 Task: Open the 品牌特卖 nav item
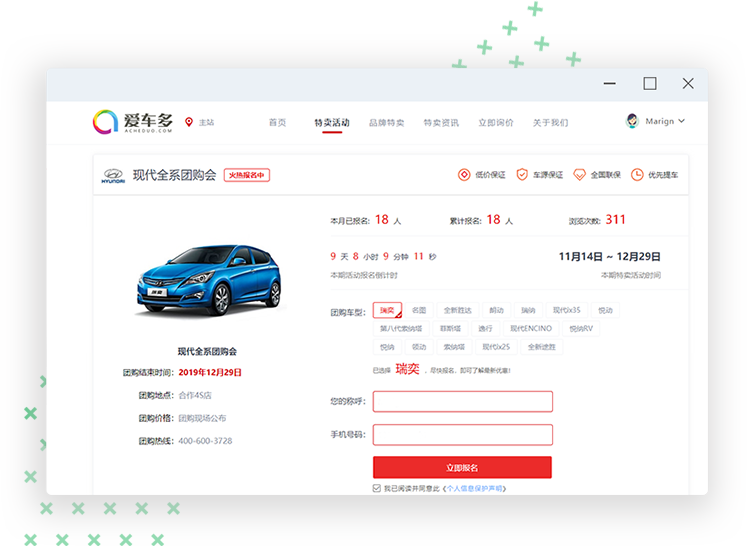(386, 122)
